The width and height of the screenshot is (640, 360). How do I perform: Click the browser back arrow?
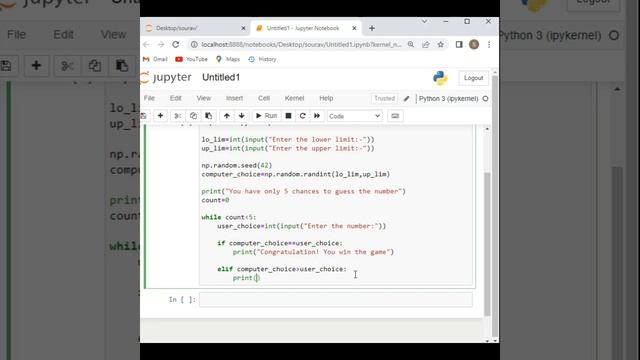146,44
